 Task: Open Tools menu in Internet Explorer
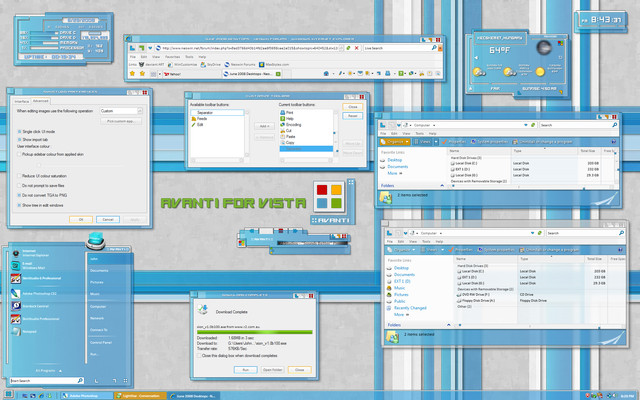(x=189, y=57)
